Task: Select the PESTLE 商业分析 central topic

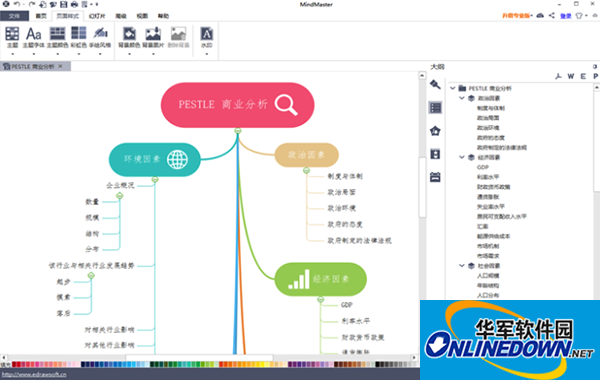Action: coord(238,105)
